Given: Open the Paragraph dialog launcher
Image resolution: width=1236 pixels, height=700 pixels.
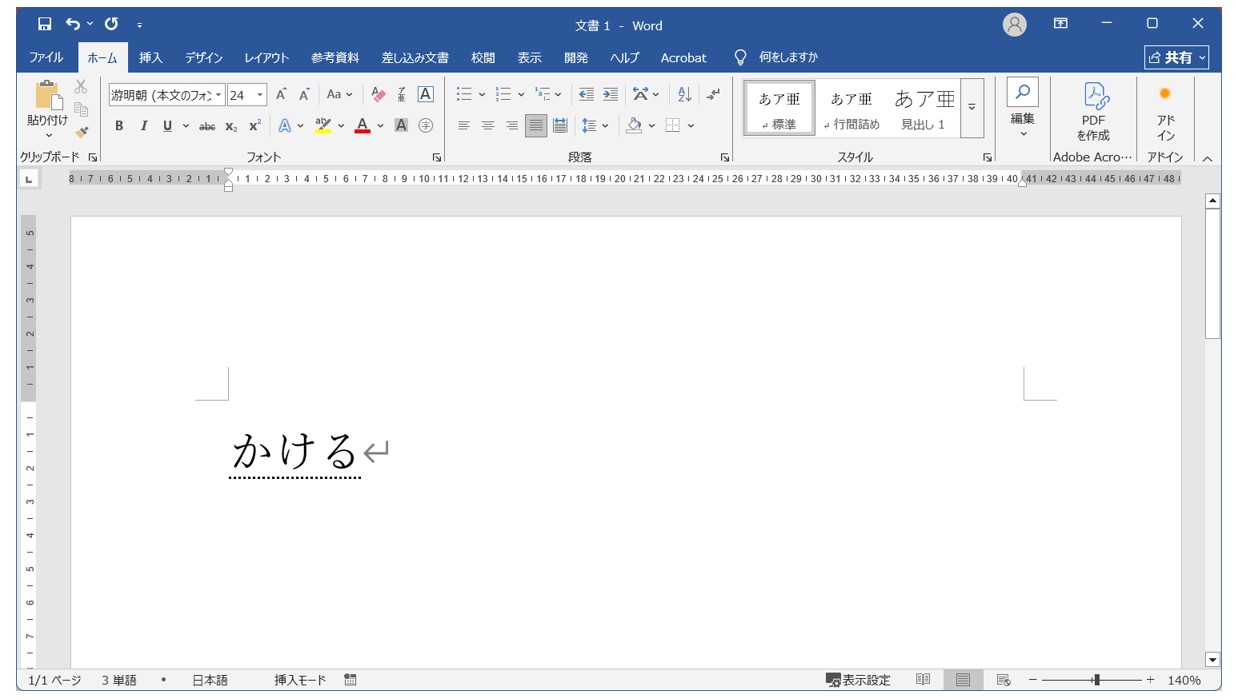Looking at the screenshot, I should [725, 158].
